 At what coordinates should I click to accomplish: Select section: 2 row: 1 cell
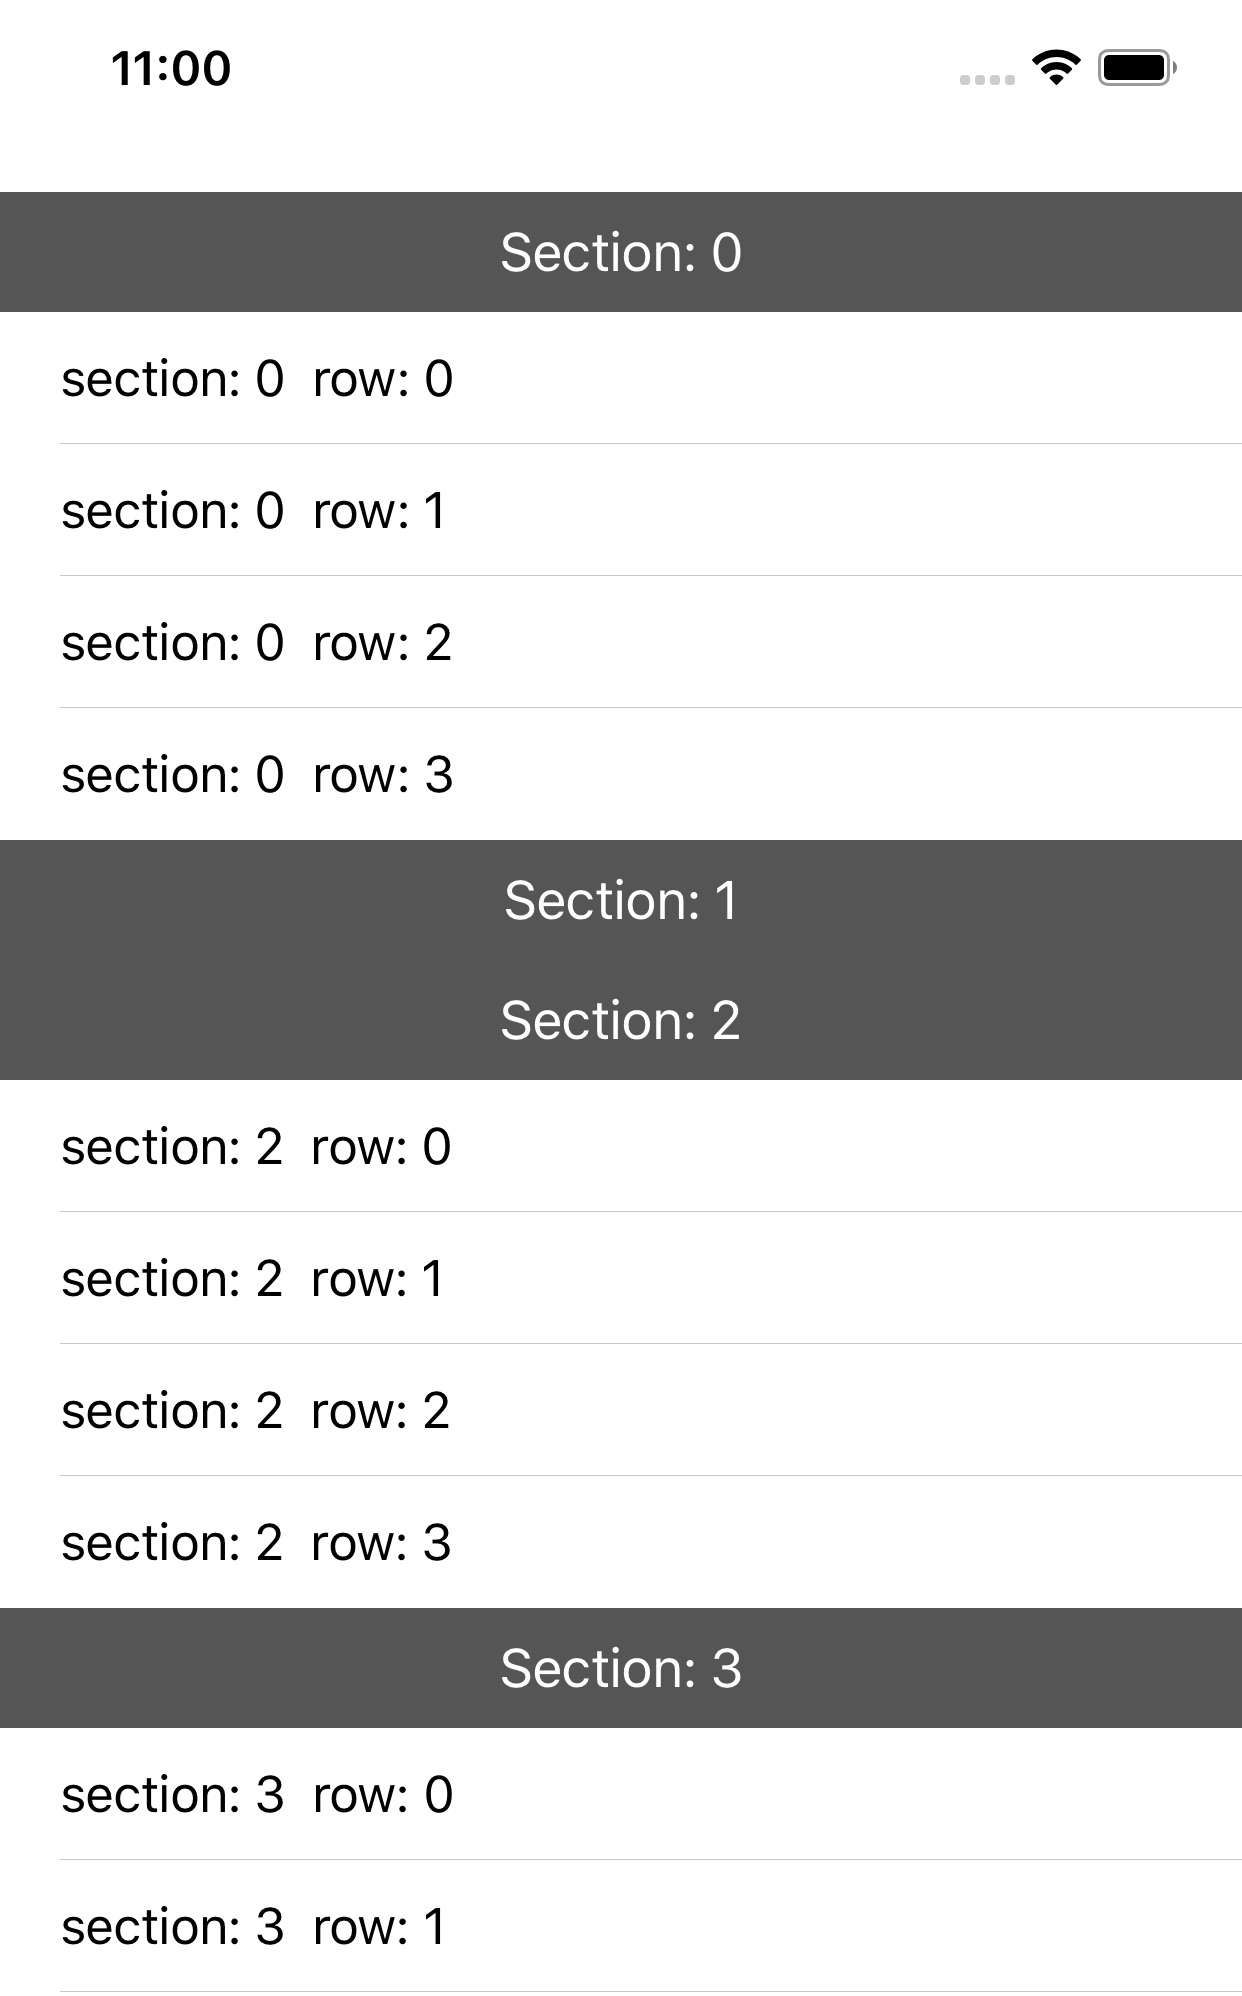621,1278
